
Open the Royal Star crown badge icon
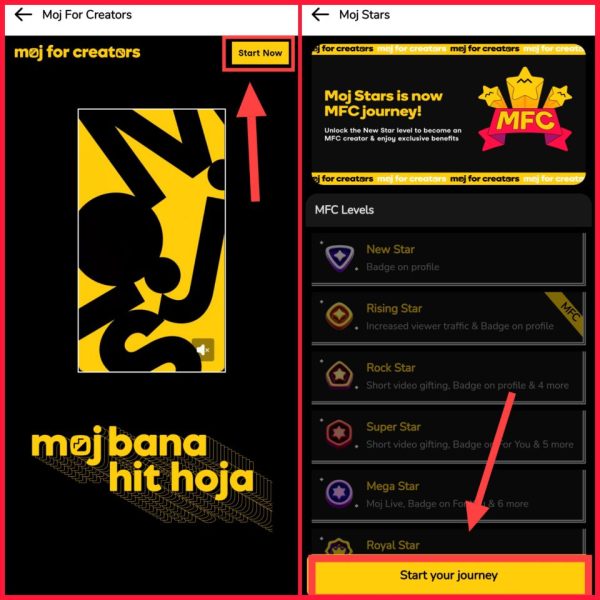point(339,547)
